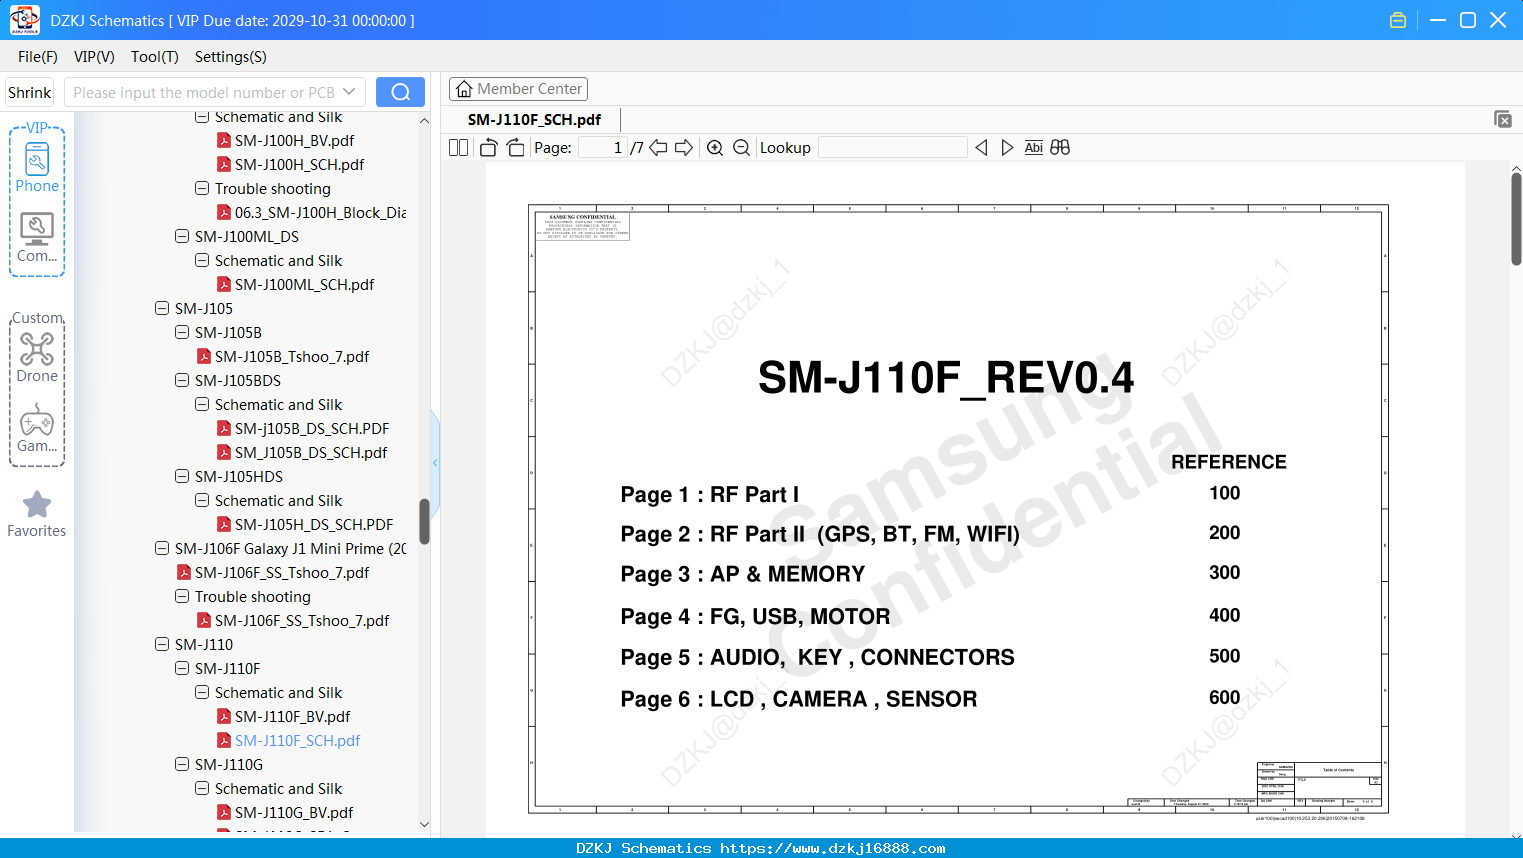
Task: Click PDF icon beside SM-J110F_BV.pdf
Action: [x=224, y=716]
